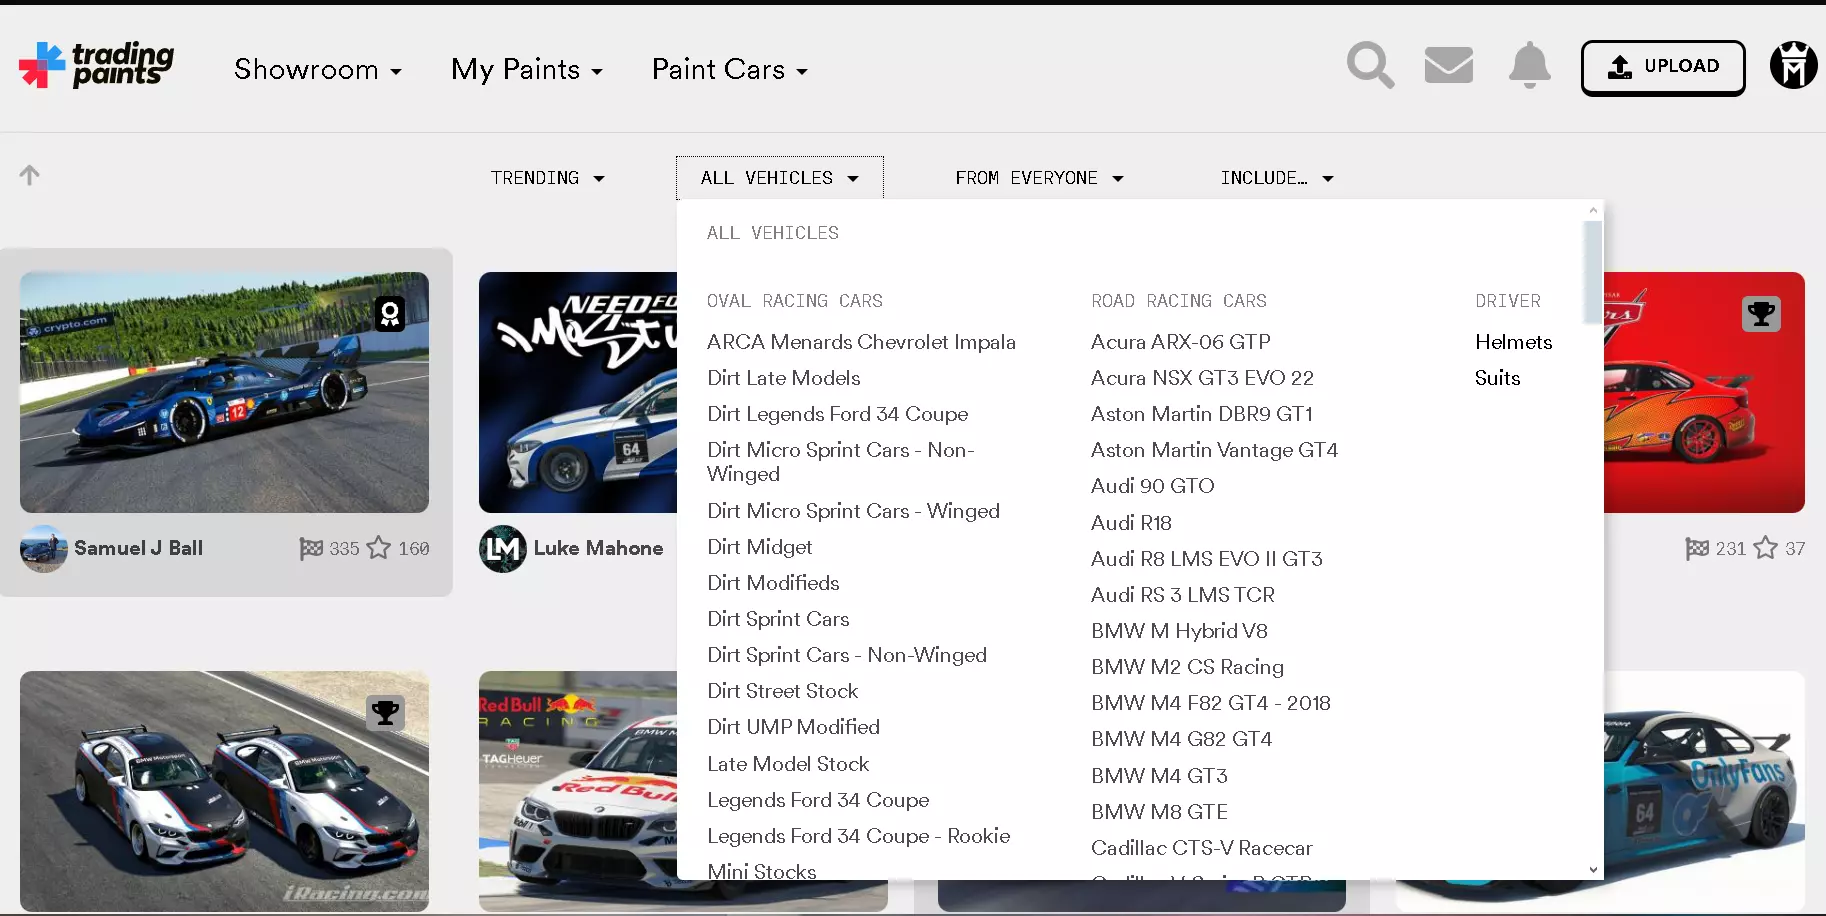The image size is (1826, 916).
Task: Select Audi RS 3 LMS TCR
Action: 1183,595
